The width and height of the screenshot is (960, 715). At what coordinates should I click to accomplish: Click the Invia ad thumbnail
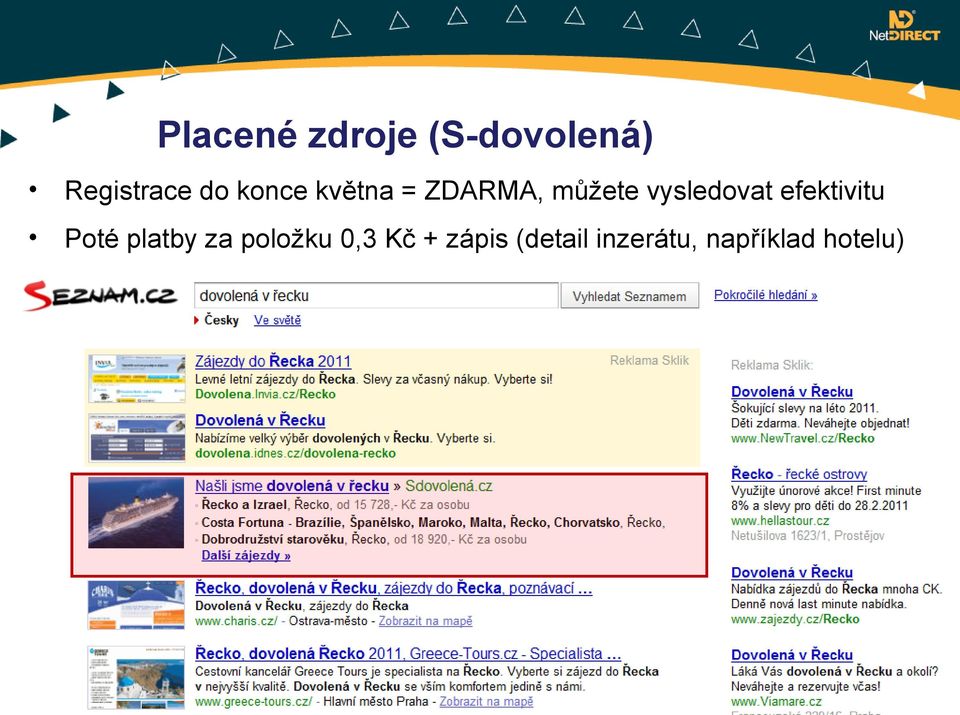137,378
